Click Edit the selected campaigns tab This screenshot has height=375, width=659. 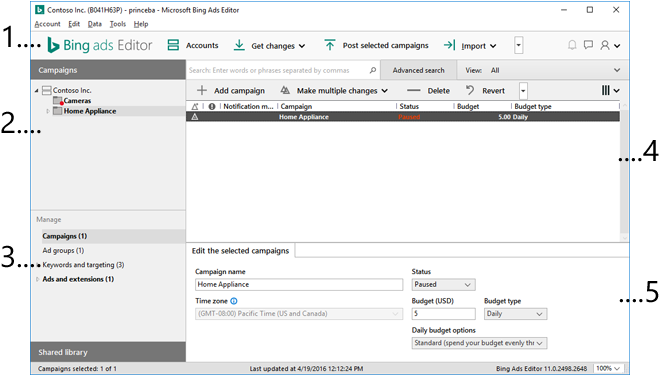240,251
